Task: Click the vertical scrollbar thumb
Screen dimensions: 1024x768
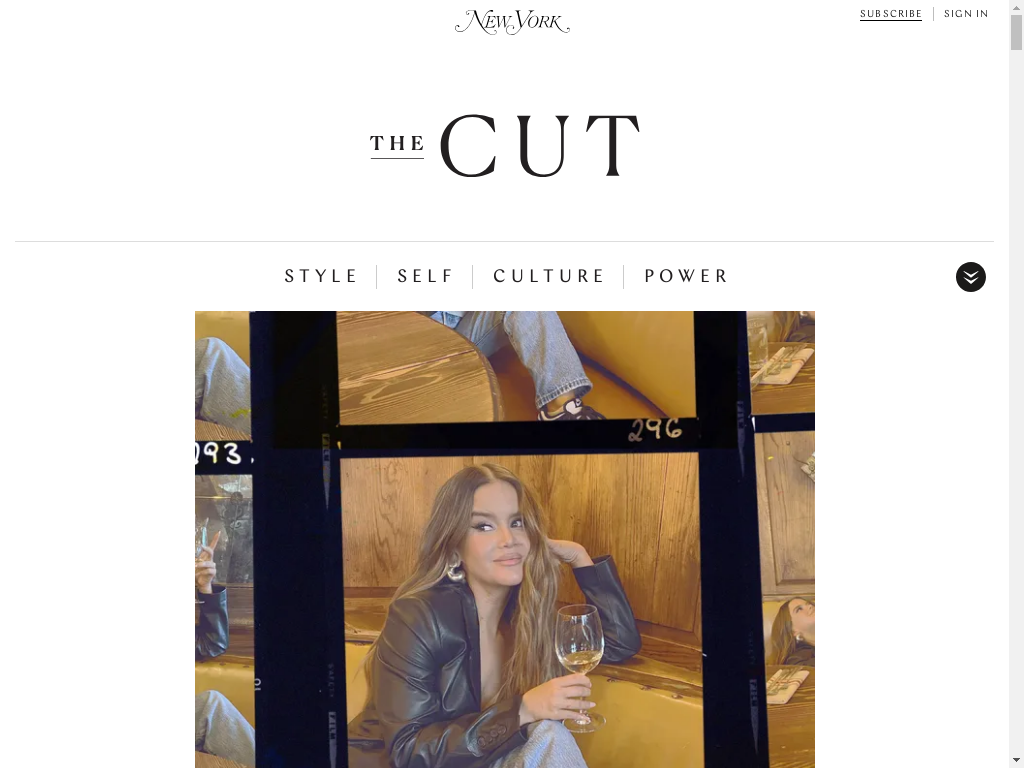Action: point(1016,31)
